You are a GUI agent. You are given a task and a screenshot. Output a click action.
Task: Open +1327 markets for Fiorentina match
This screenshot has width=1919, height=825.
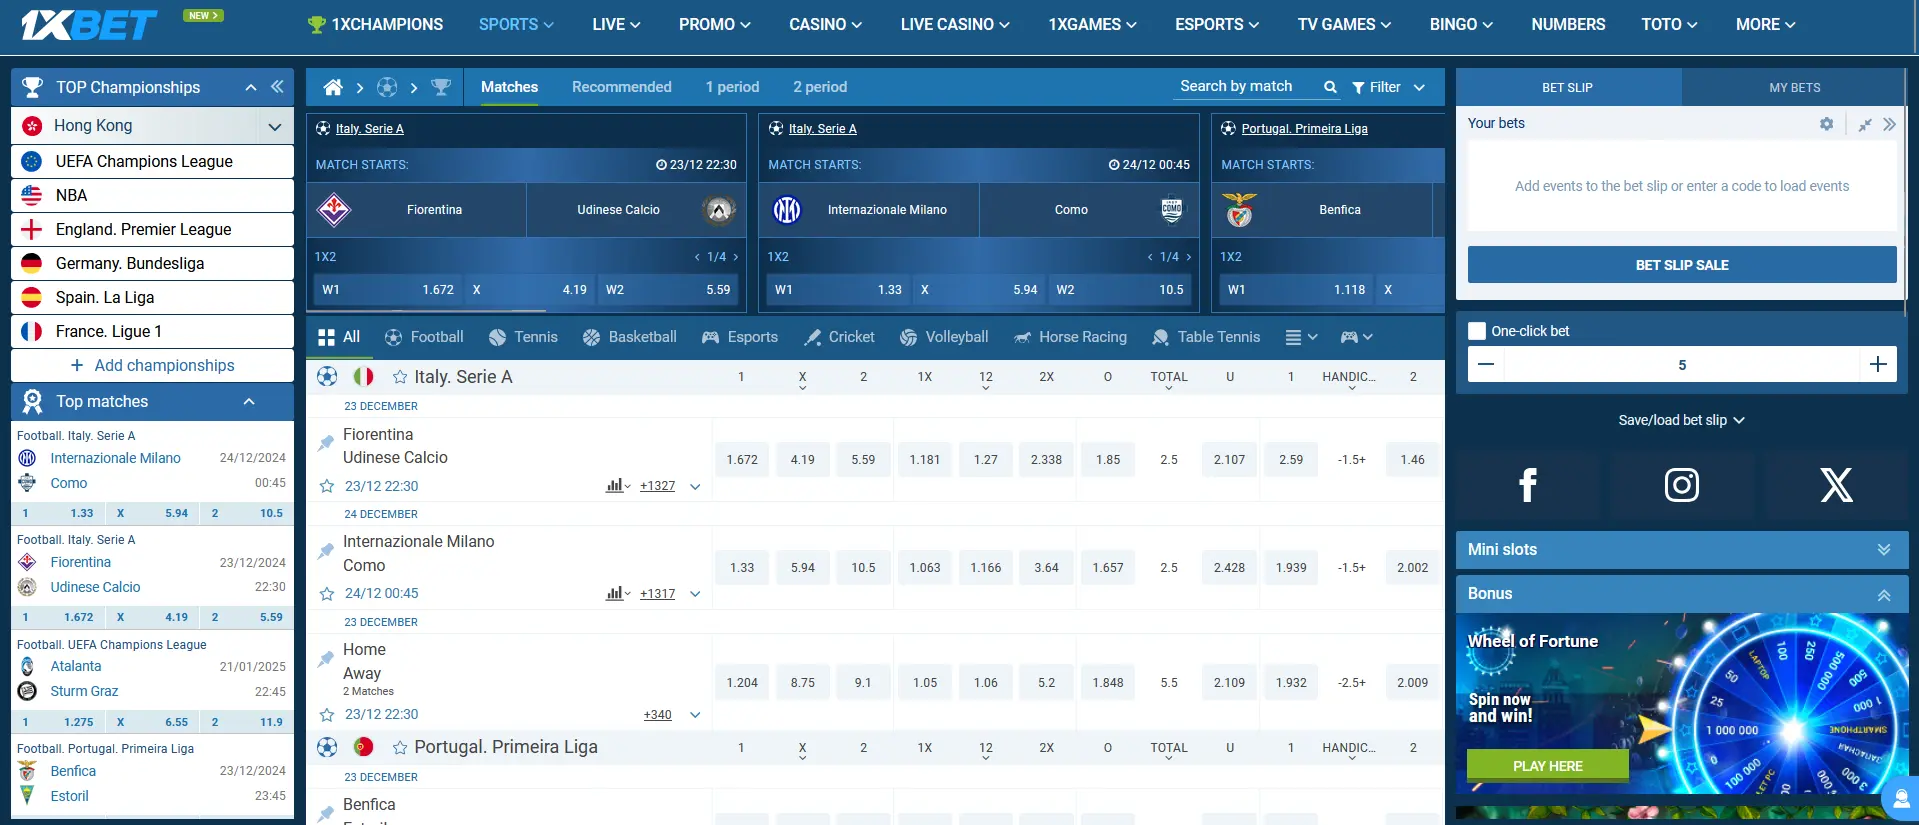pyautogui.click(x=657, y=486)
